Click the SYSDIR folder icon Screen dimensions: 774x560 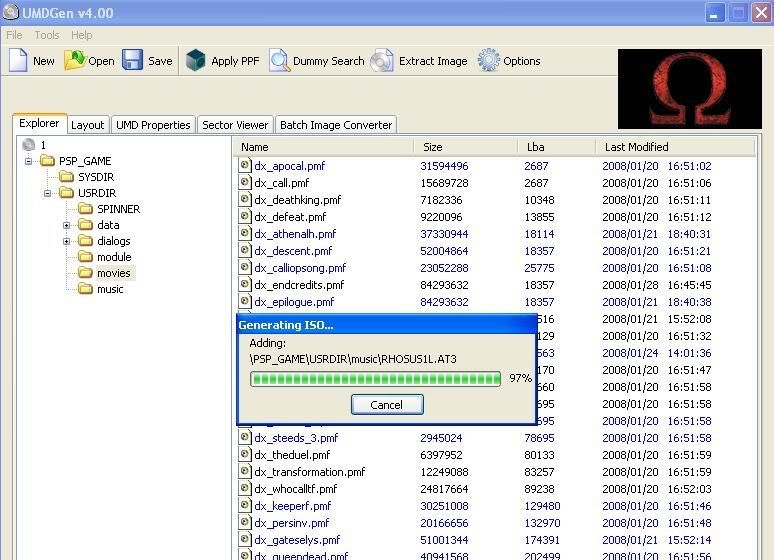pos(66,176)
